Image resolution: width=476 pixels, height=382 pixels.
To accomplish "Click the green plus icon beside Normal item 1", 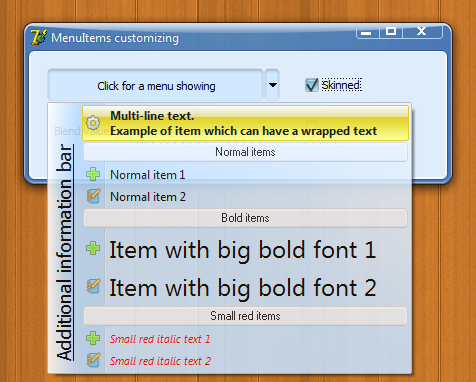I will pyautogui.click(x=93, y=174).
